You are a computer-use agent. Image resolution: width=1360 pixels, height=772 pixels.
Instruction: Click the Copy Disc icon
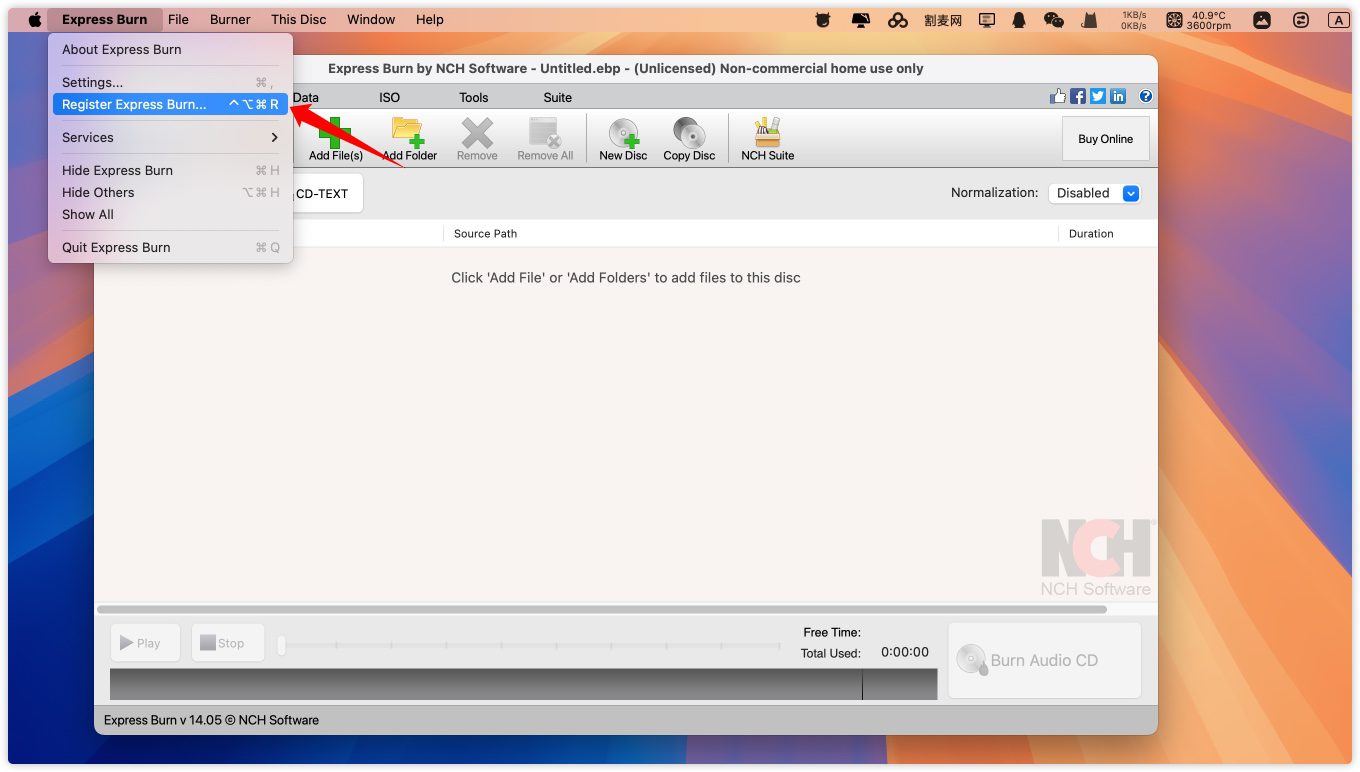pos(689,138)
